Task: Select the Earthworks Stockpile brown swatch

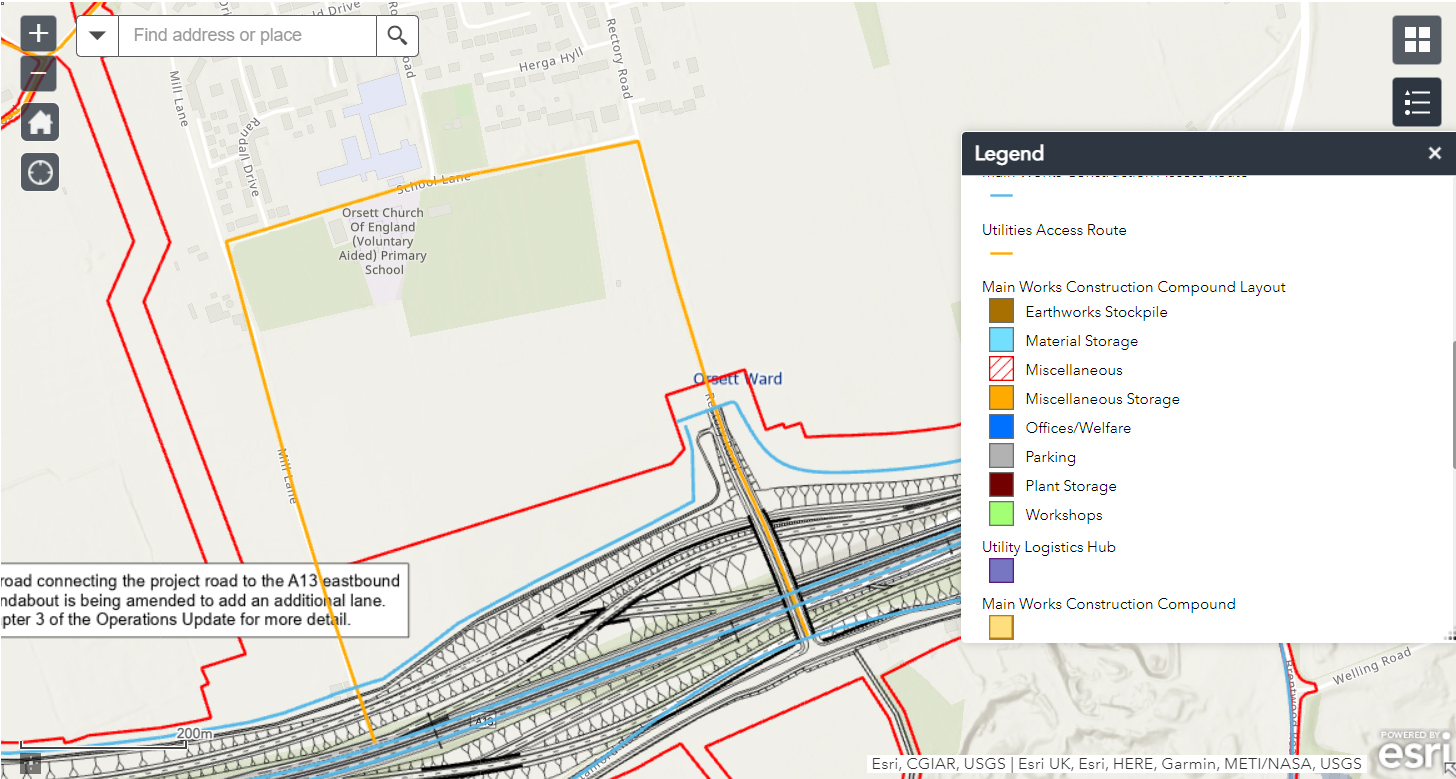Action: [1001, 311]
